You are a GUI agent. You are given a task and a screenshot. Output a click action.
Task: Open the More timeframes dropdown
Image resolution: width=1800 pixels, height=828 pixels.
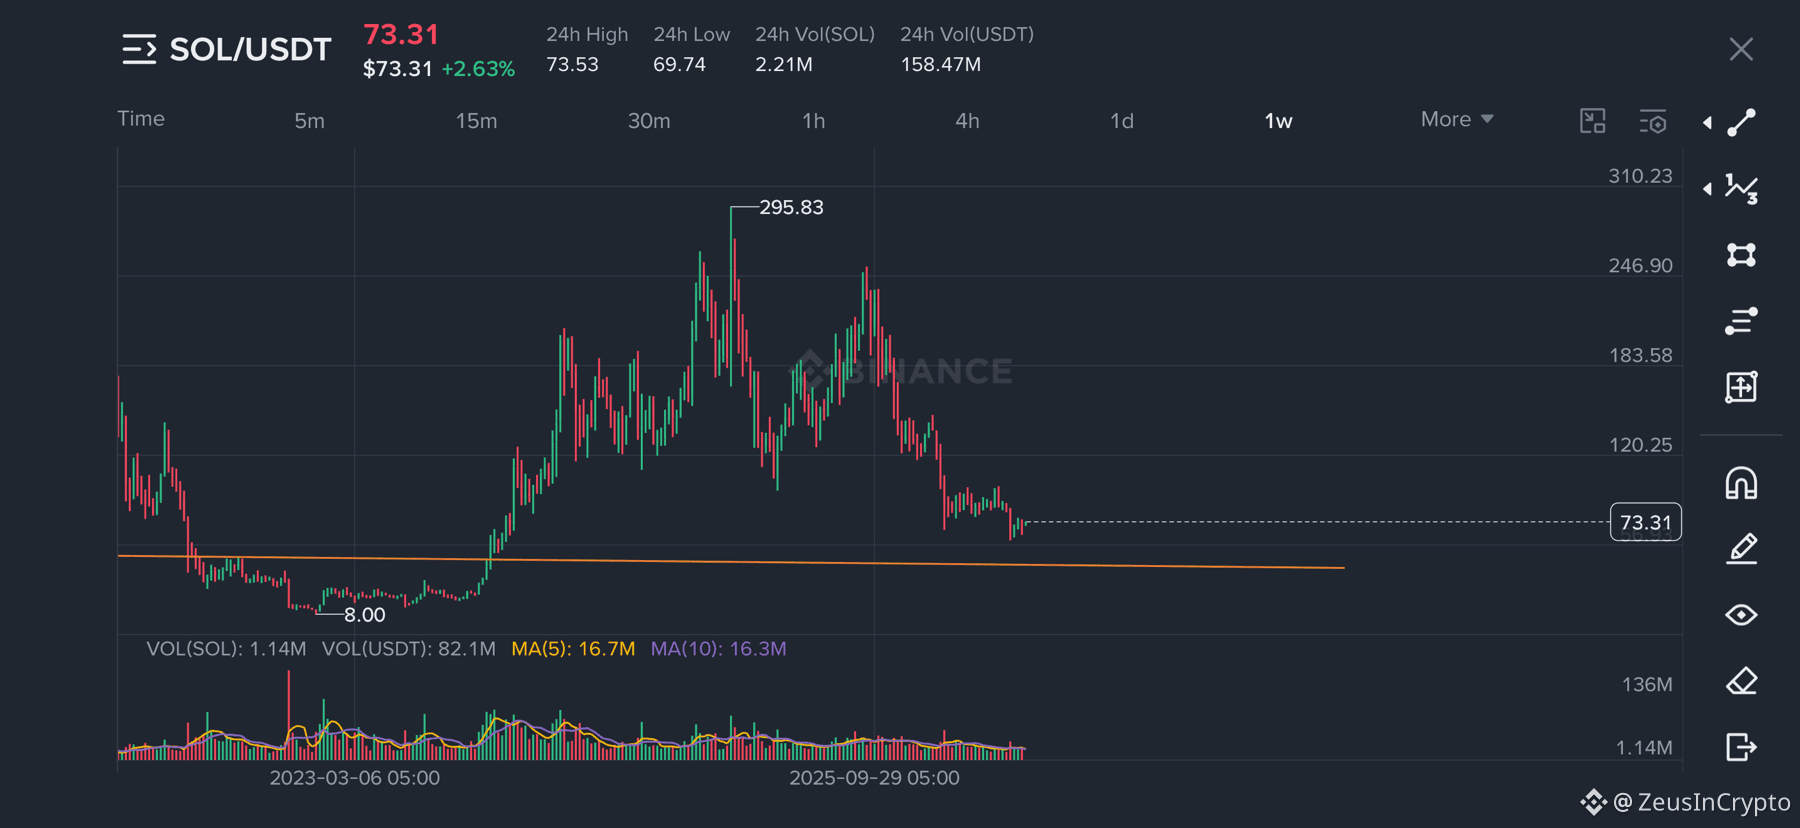pos(1457,119)
